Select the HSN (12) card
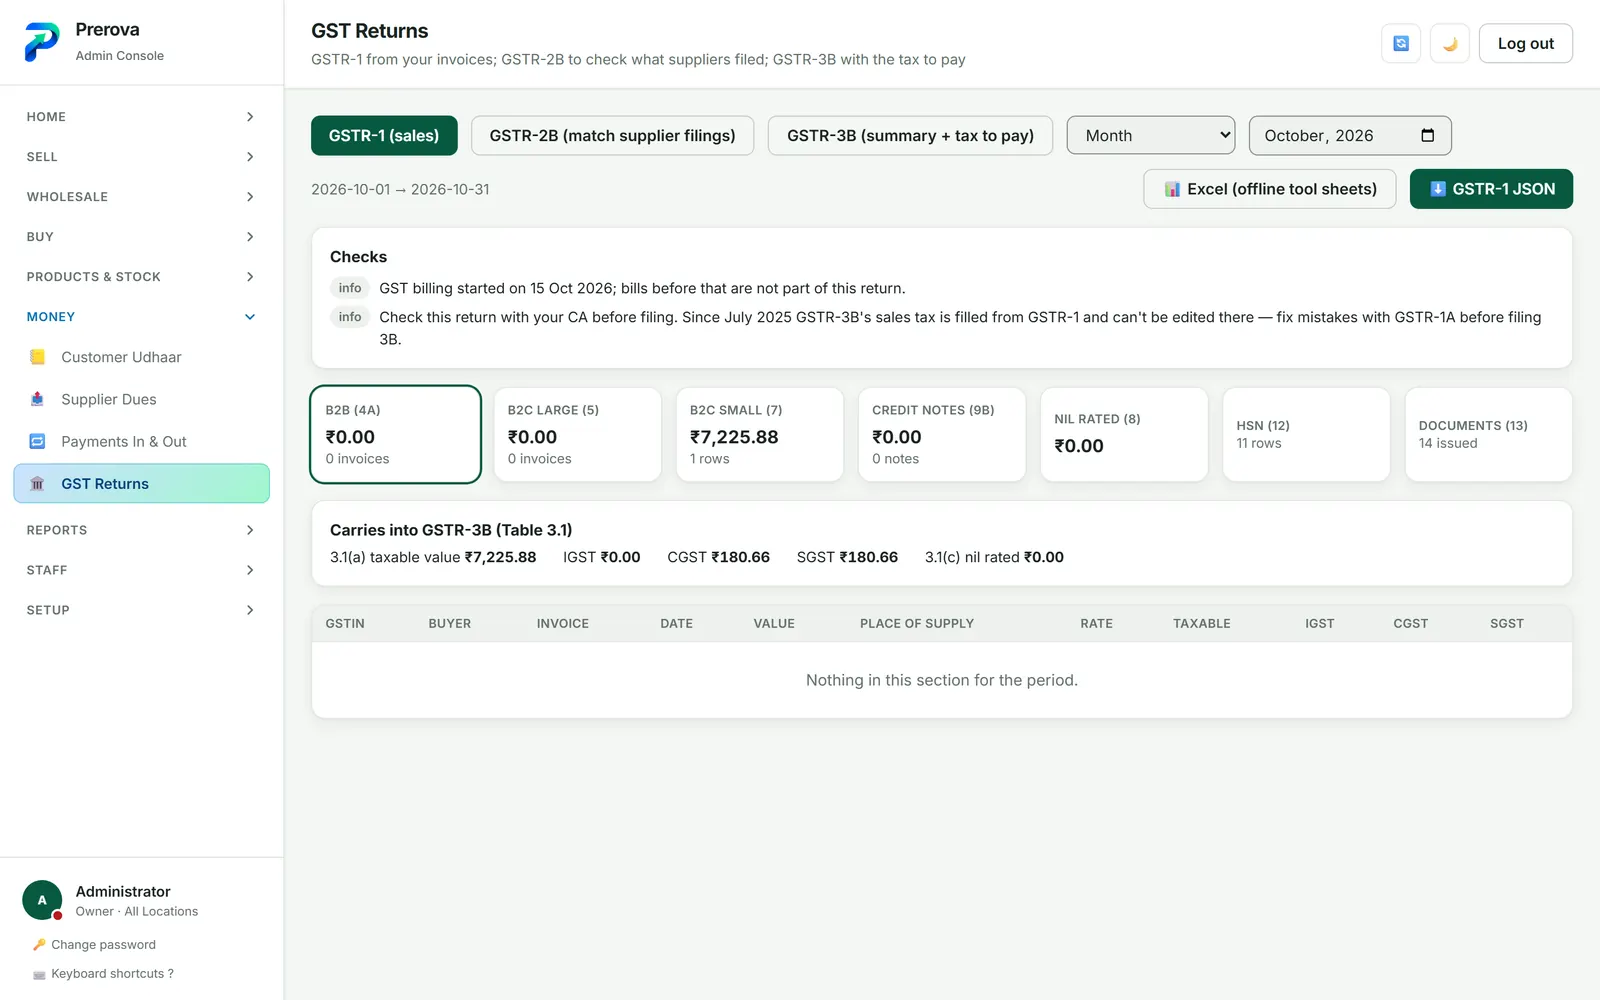 1306,434
